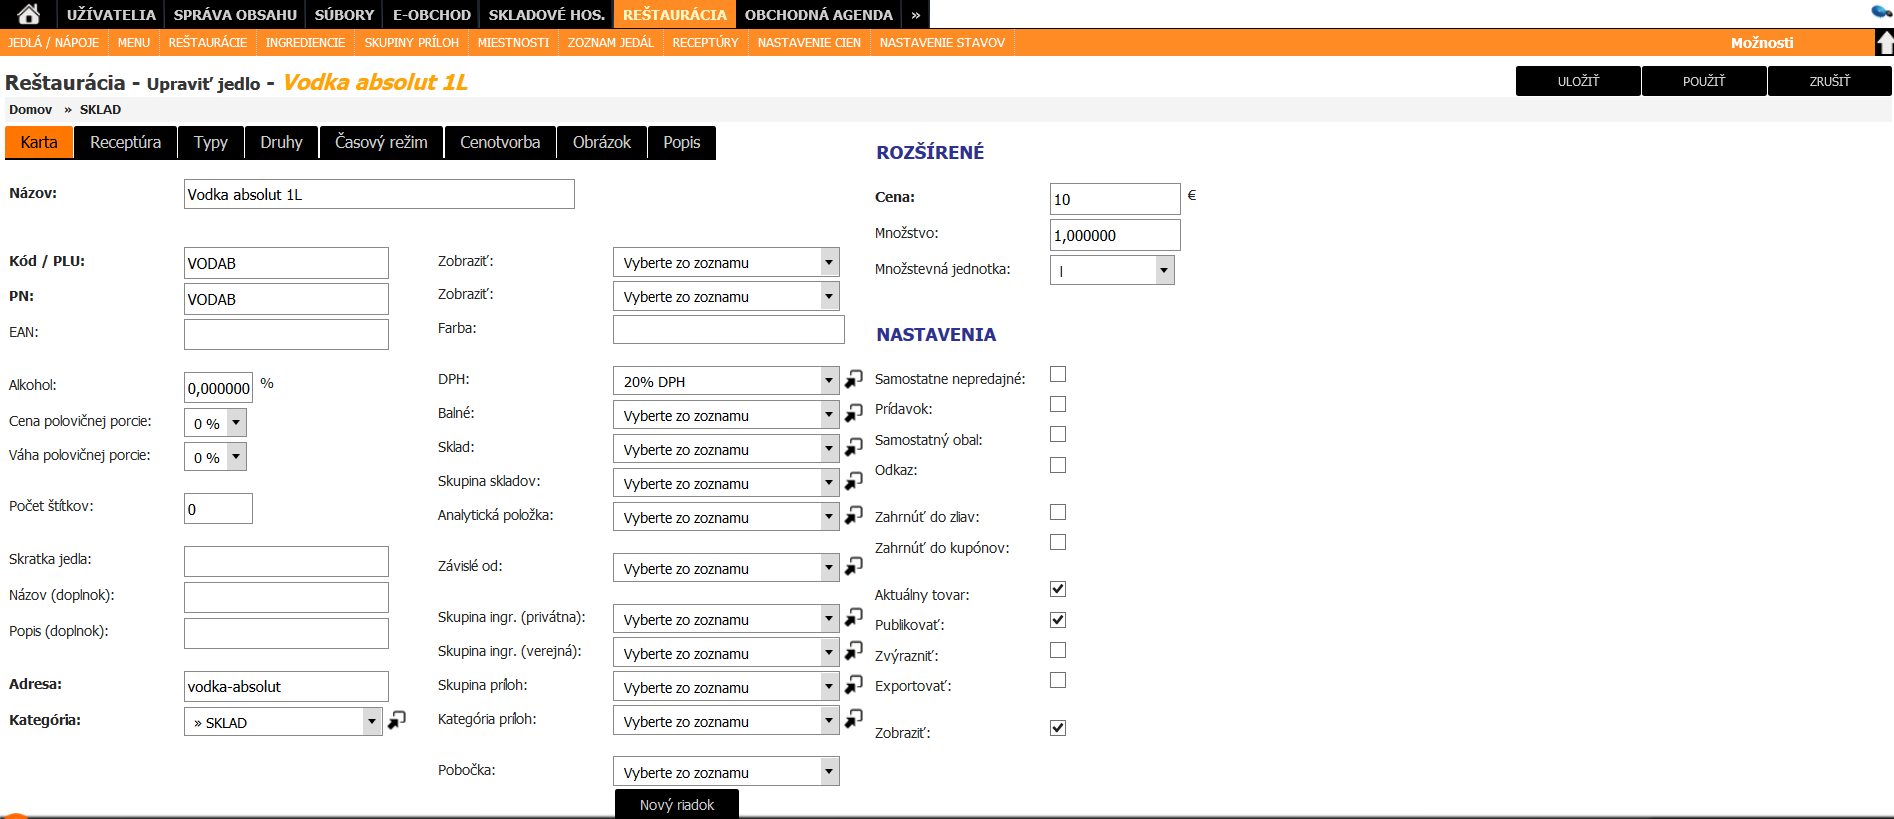The image size is (1894, 819).
Task: Open lookup icon next to Kategória dropdown
Action: [x=397, y=720]
